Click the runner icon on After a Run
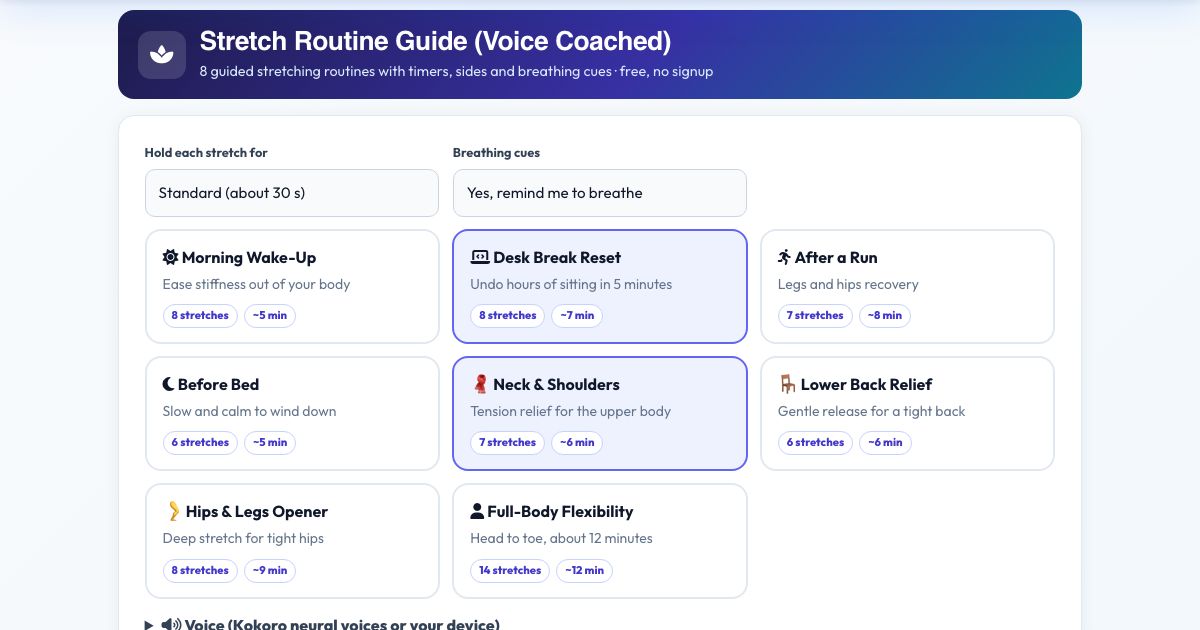 784,257
